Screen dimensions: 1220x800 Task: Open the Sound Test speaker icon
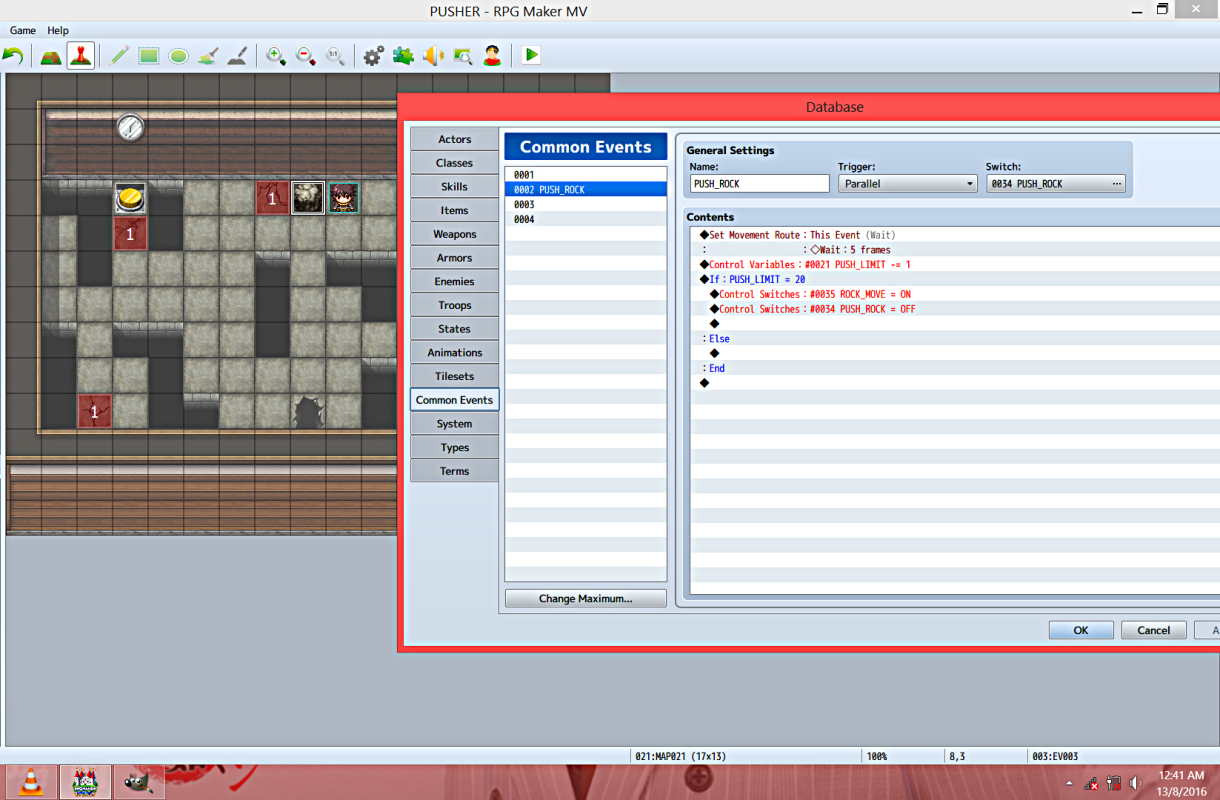click(433, 56)
